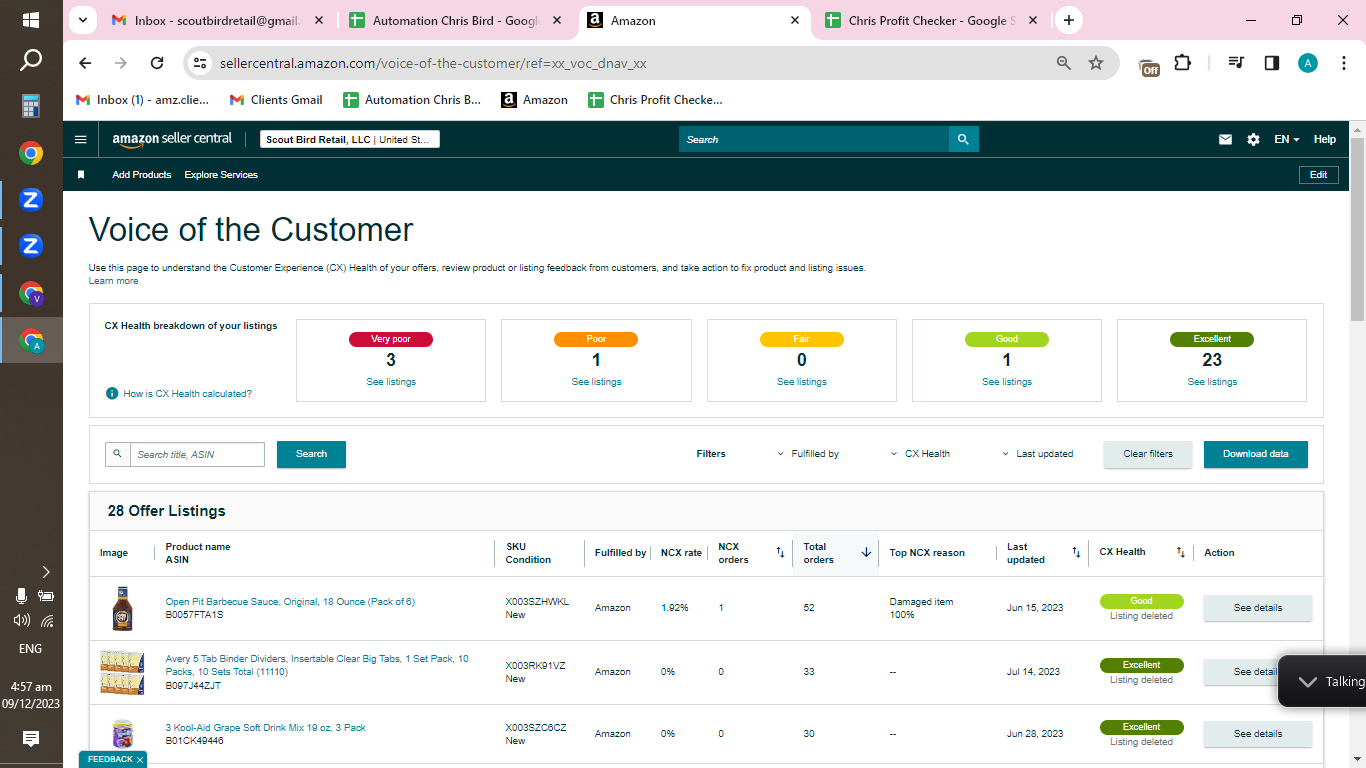Close the Amazon browser tab
Image resolution: width=1366 pixels, height=768 pixels.
click(x=795, y=20)
